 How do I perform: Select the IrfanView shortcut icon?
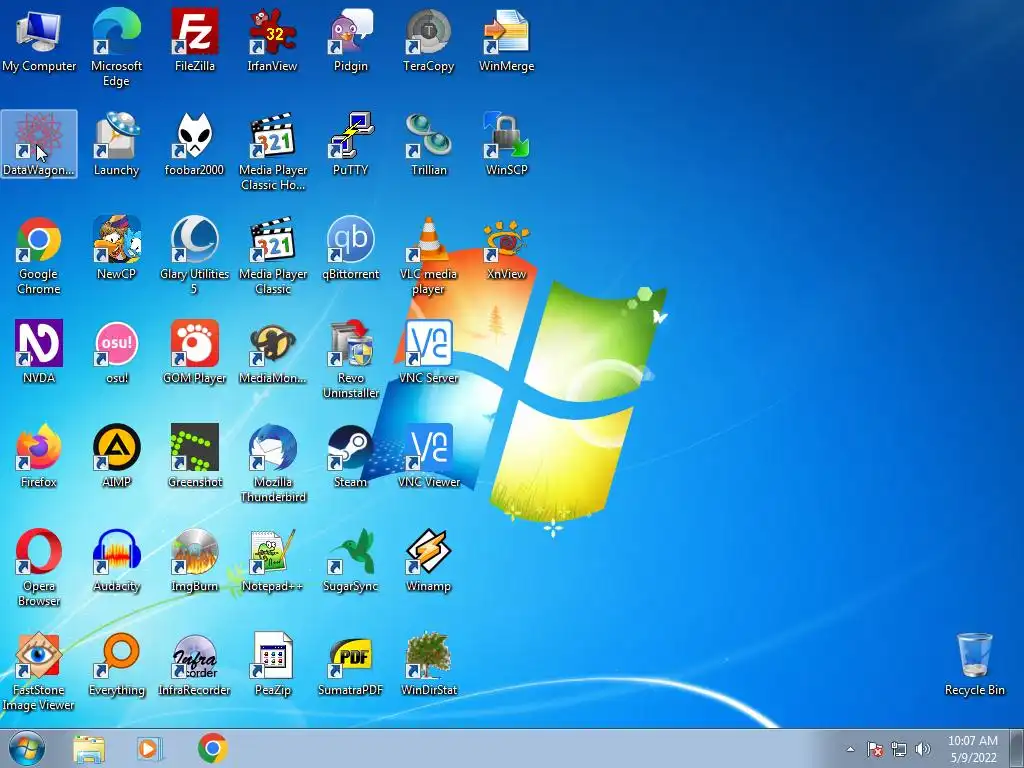click(272, 40)
